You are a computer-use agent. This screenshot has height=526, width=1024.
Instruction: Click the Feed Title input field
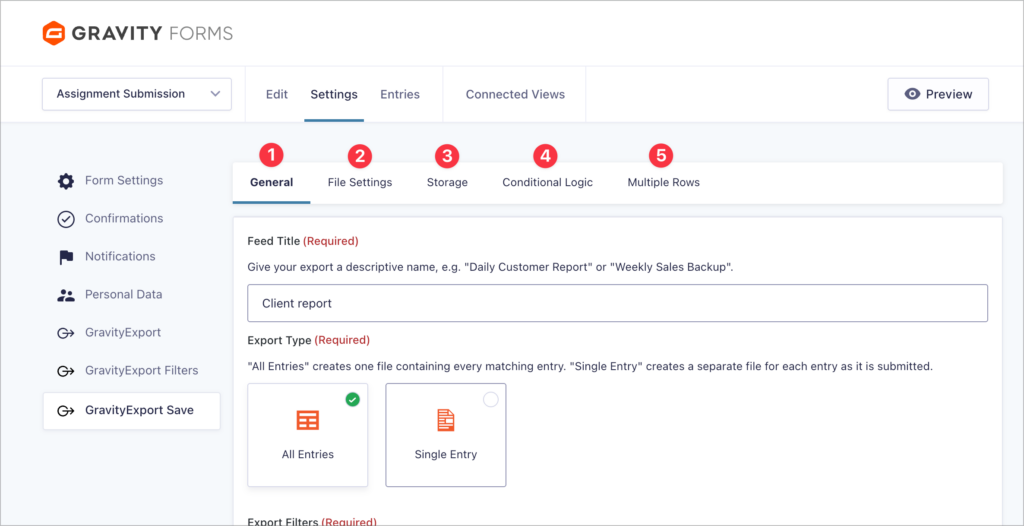tap(617, 303)
